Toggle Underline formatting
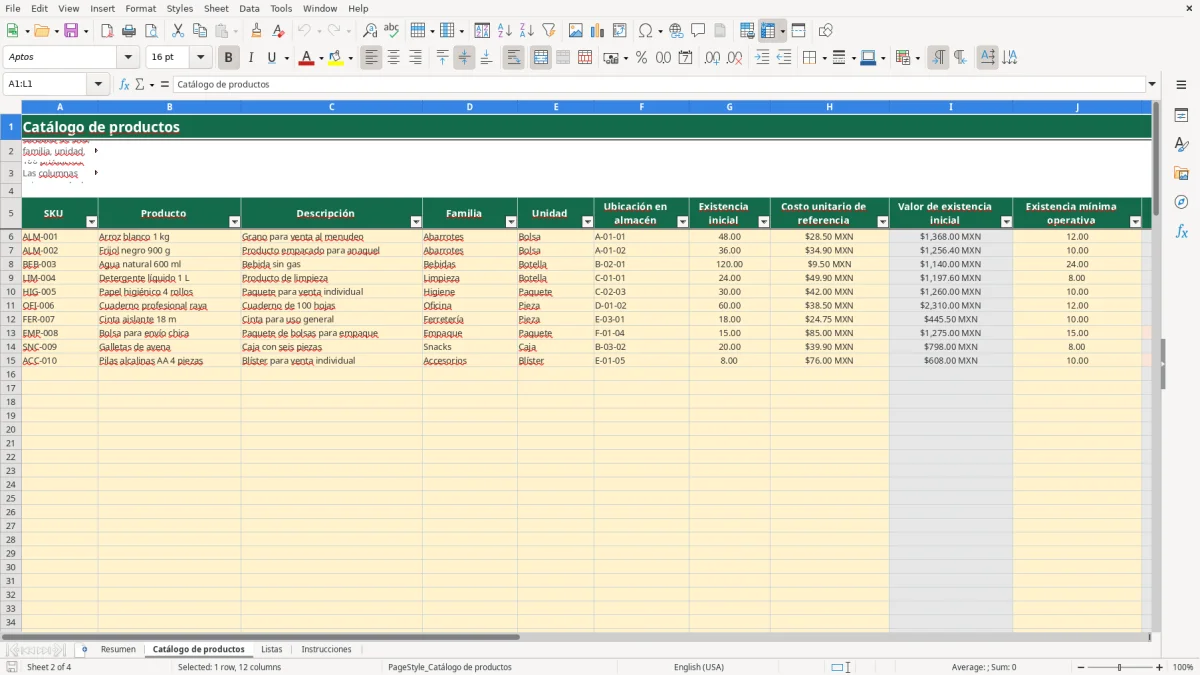The width and height of the screenshot is (1200, 675). click(271, 58)
